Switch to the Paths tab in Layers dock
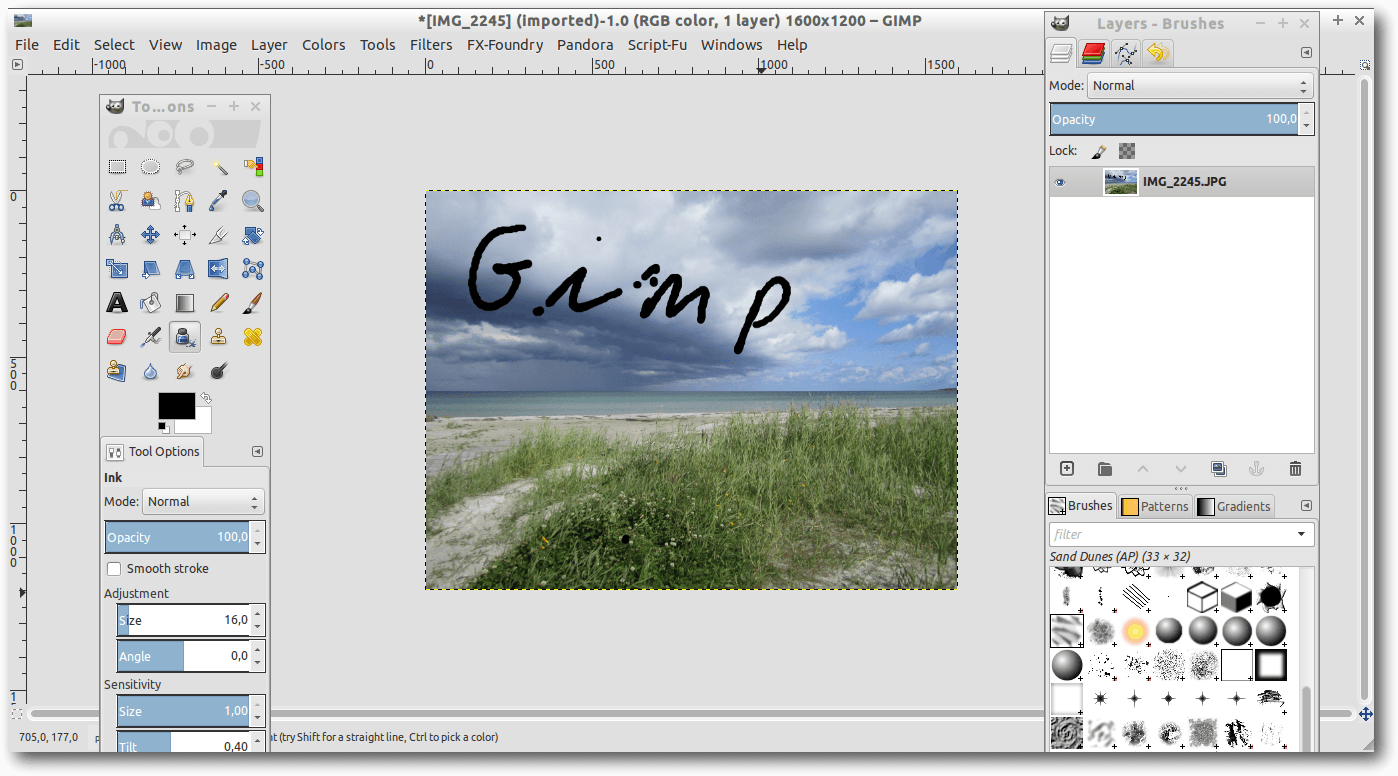Image resolution: width=1398 pixels, height=776 pixels. [1126, 53]
